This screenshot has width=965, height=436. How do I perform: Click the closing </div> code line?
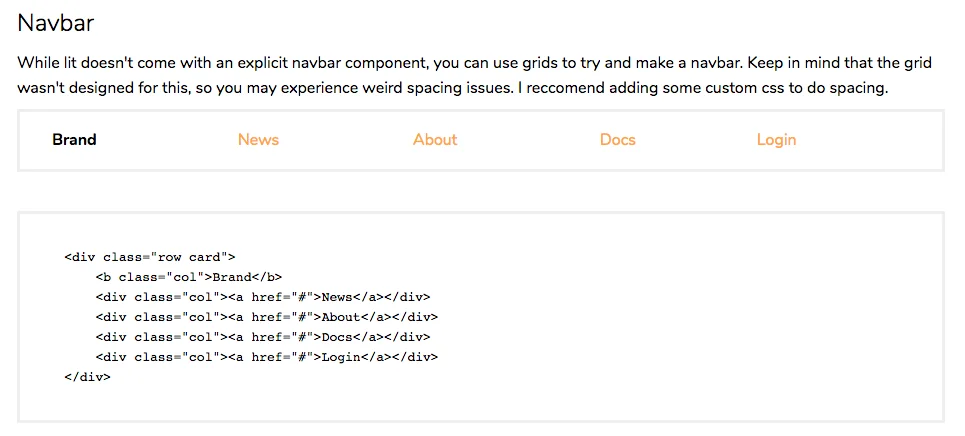click(87, 377)
